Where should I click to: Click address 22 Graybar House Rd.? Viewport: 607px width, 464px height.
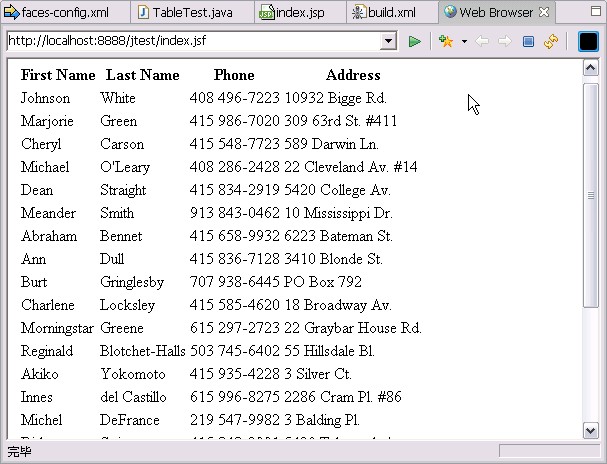(x=353, y=328)
